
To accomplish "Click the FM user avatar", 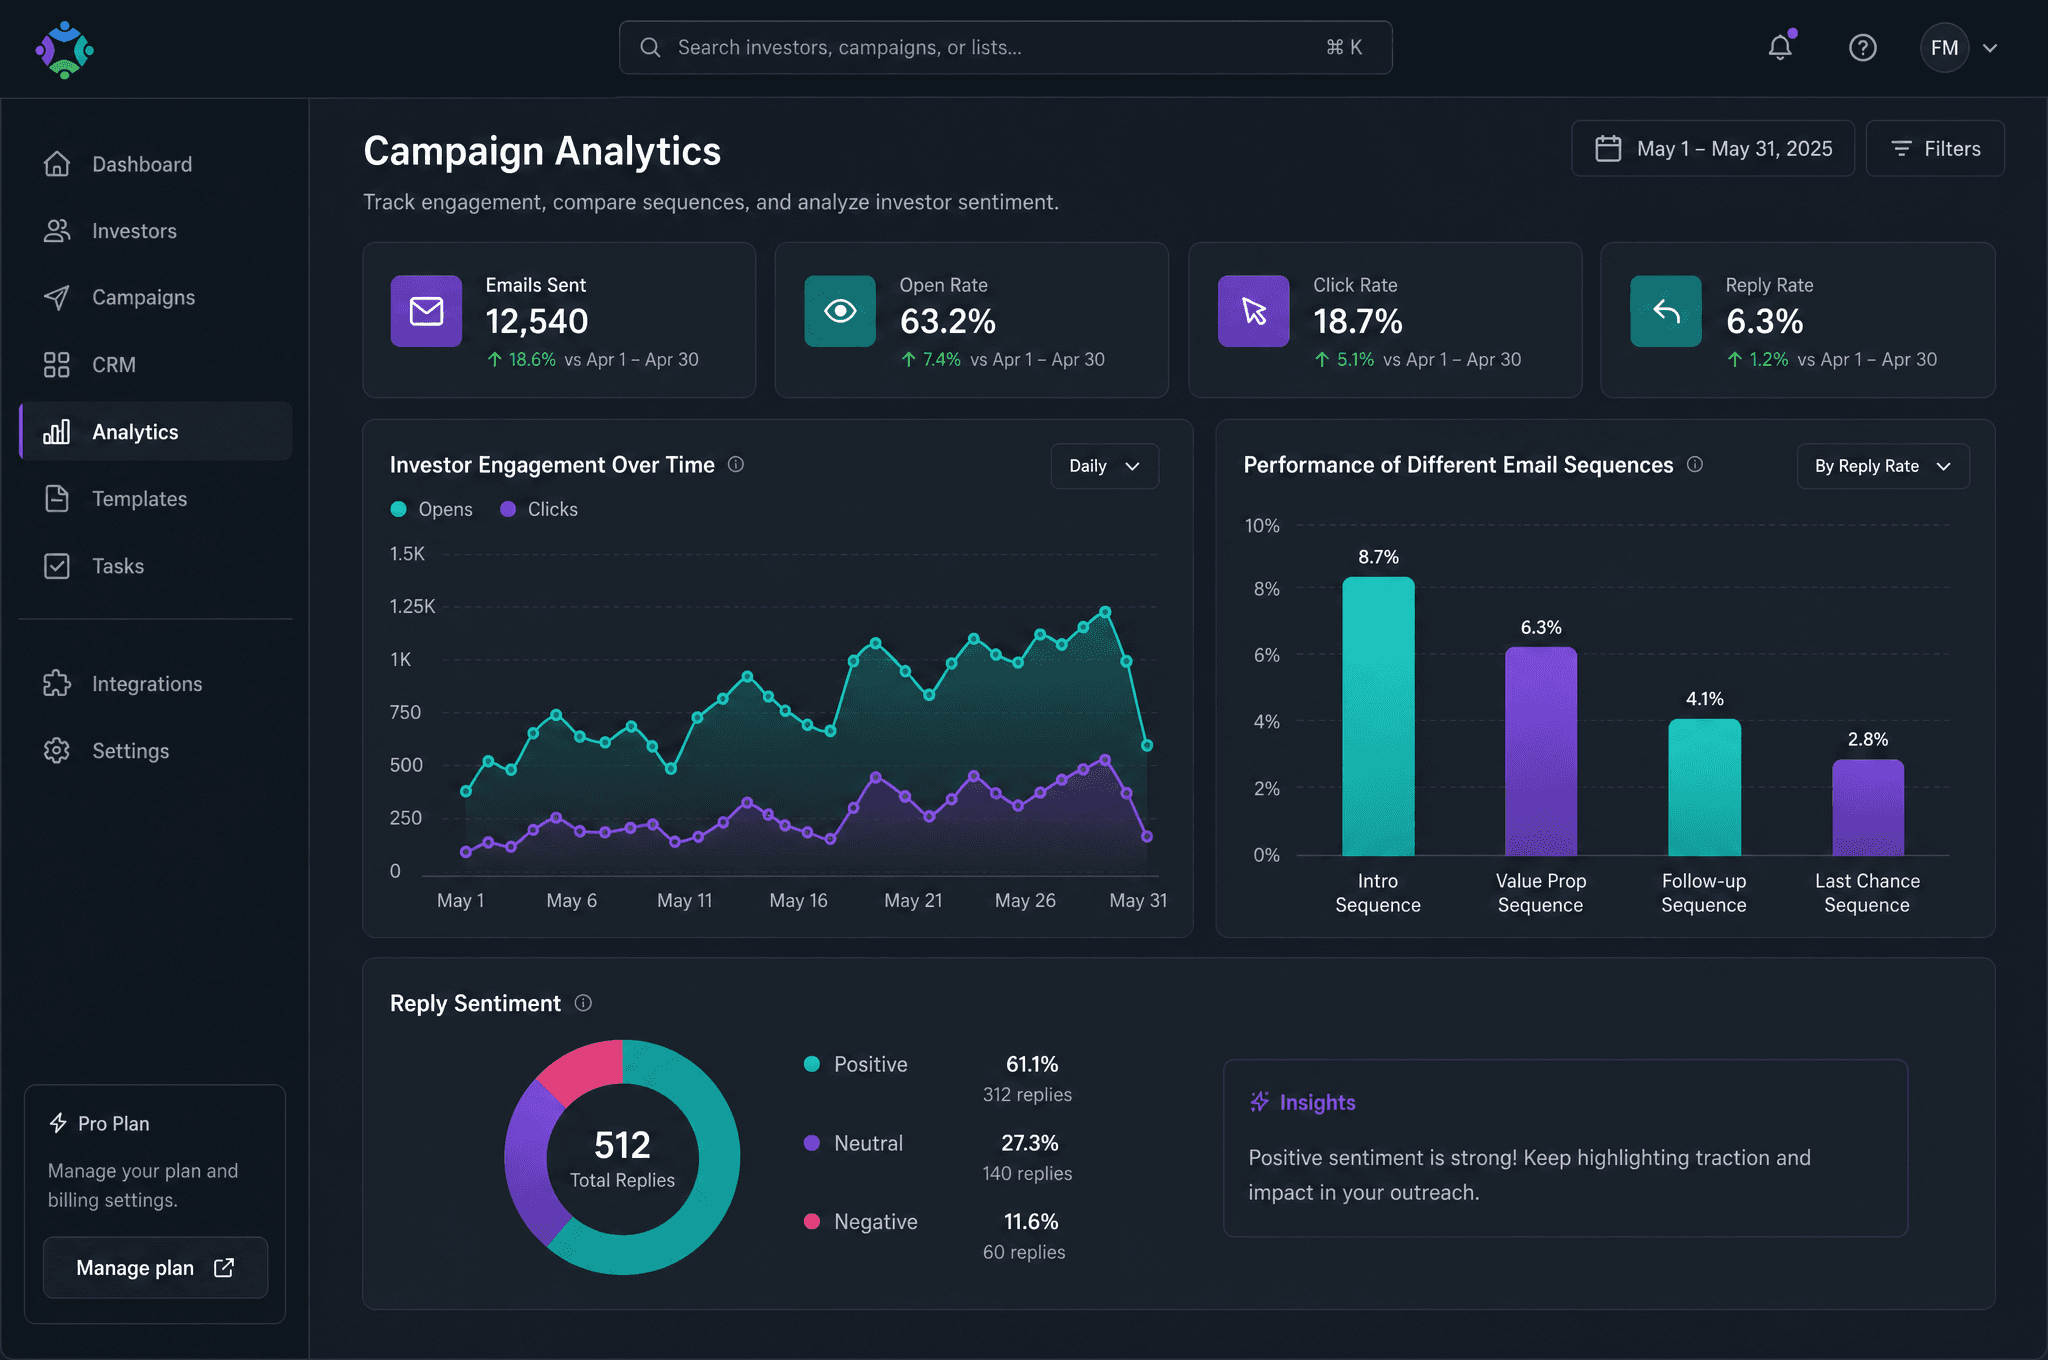I will pyautogui.click(x=1944, y=48).
